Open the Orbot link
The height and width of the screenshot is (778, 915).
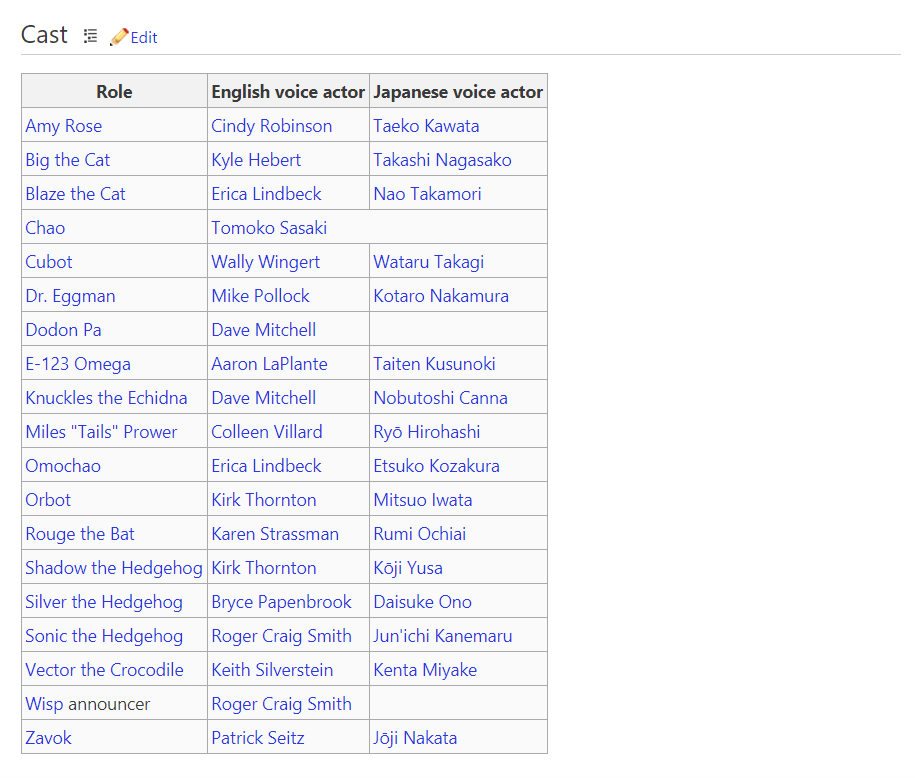pos(48,500)
